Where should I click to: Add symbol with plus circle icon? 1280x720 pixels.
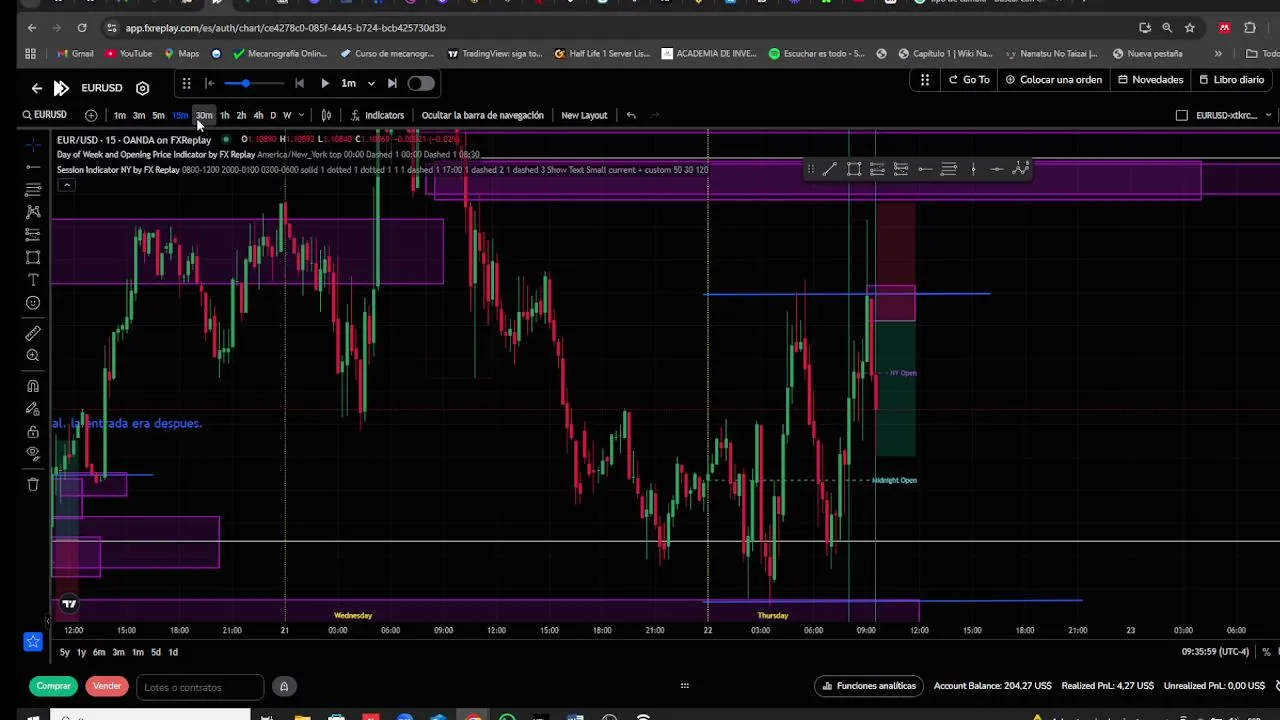click(91, 115)
